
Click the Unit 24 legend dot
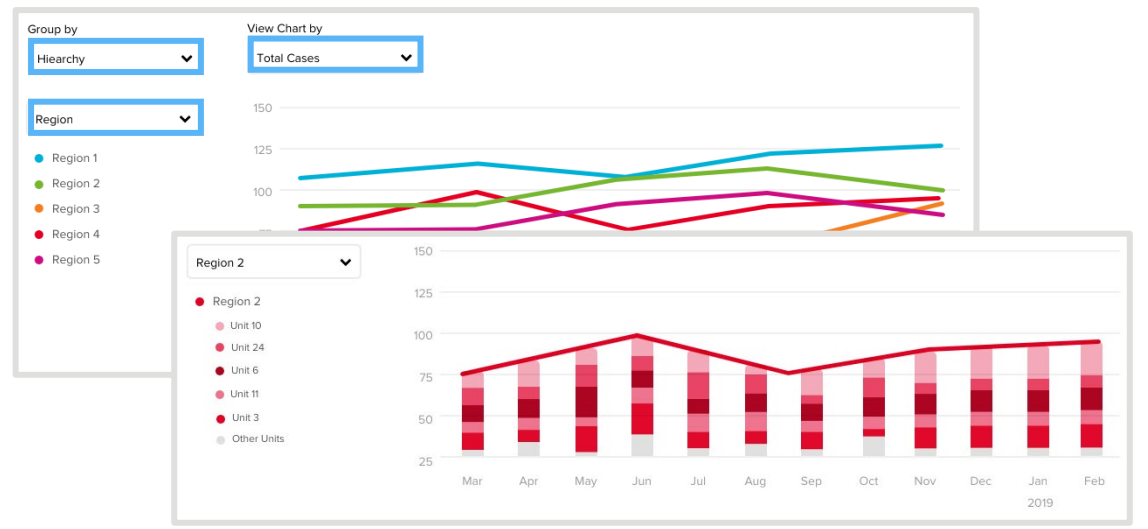click(x=219, y=348)
